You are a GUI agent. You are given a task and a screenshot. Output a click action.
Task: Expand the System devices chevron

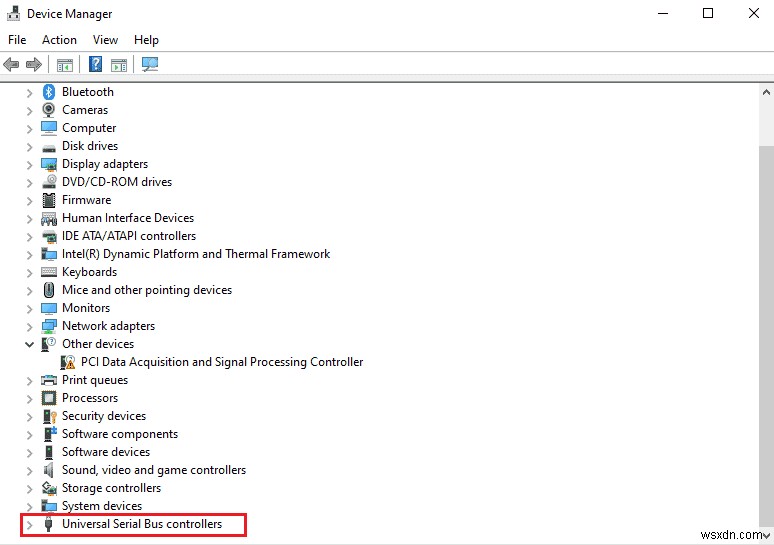click(x=29, y=506)
